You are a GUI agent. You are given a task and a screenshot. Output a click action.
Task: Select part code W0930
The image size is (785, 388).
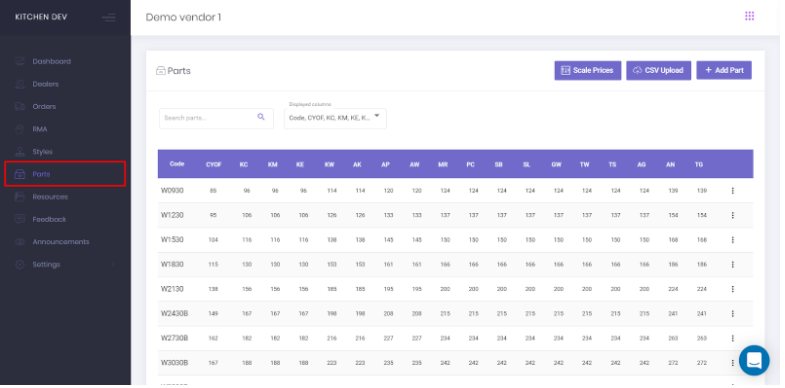click(x=172, y=191)
